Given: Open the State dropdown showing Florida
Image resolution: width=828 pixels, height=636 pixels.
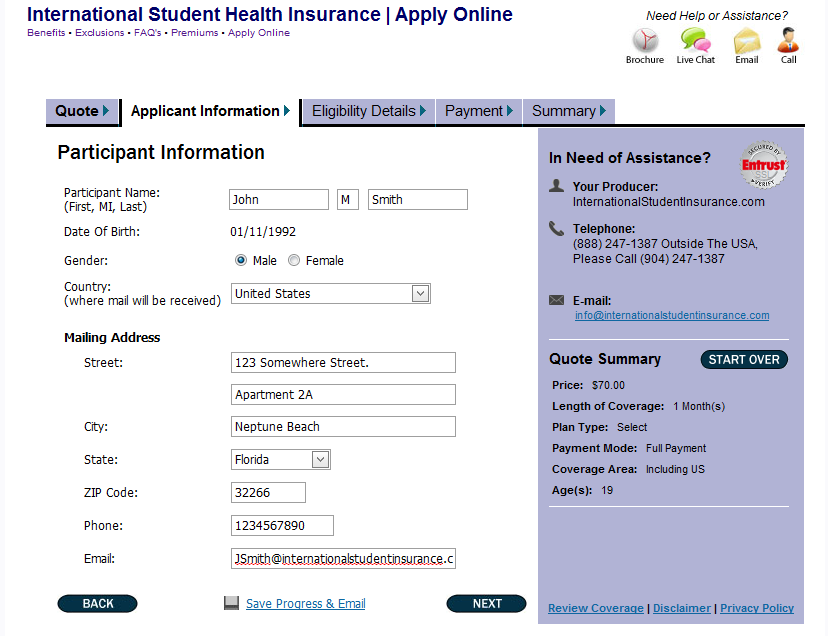Looking at the screenshot, I should click(280, 460).
